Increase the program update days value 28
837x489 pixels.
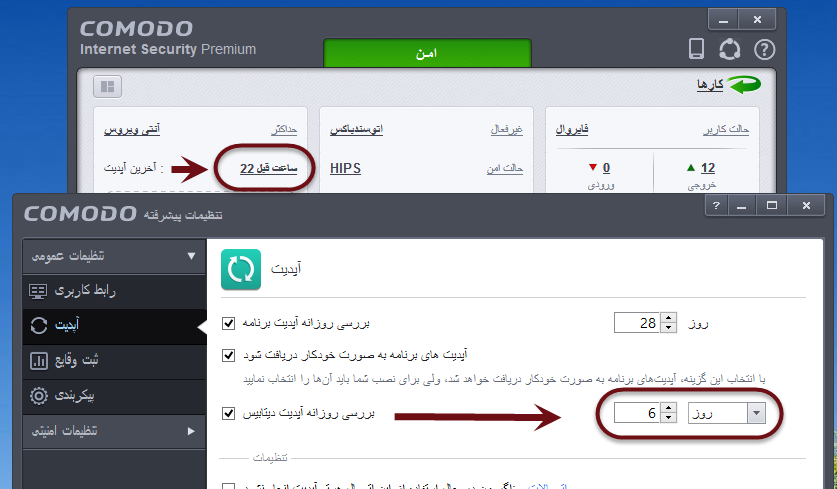668,318
